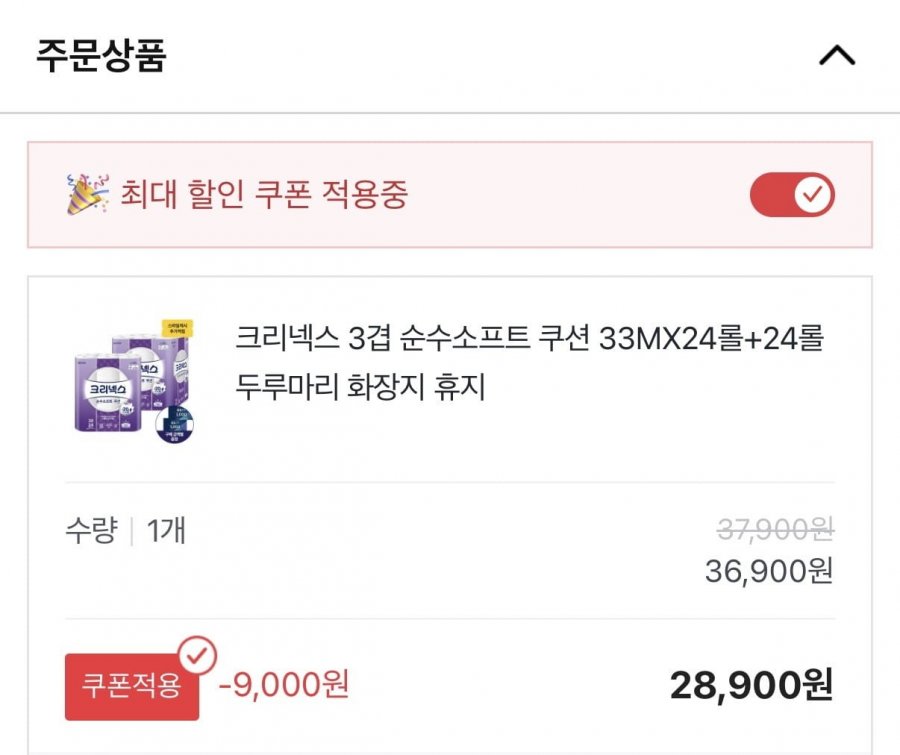
Task: Click the red 쿠폰적용 button
Action: [132, 686]
